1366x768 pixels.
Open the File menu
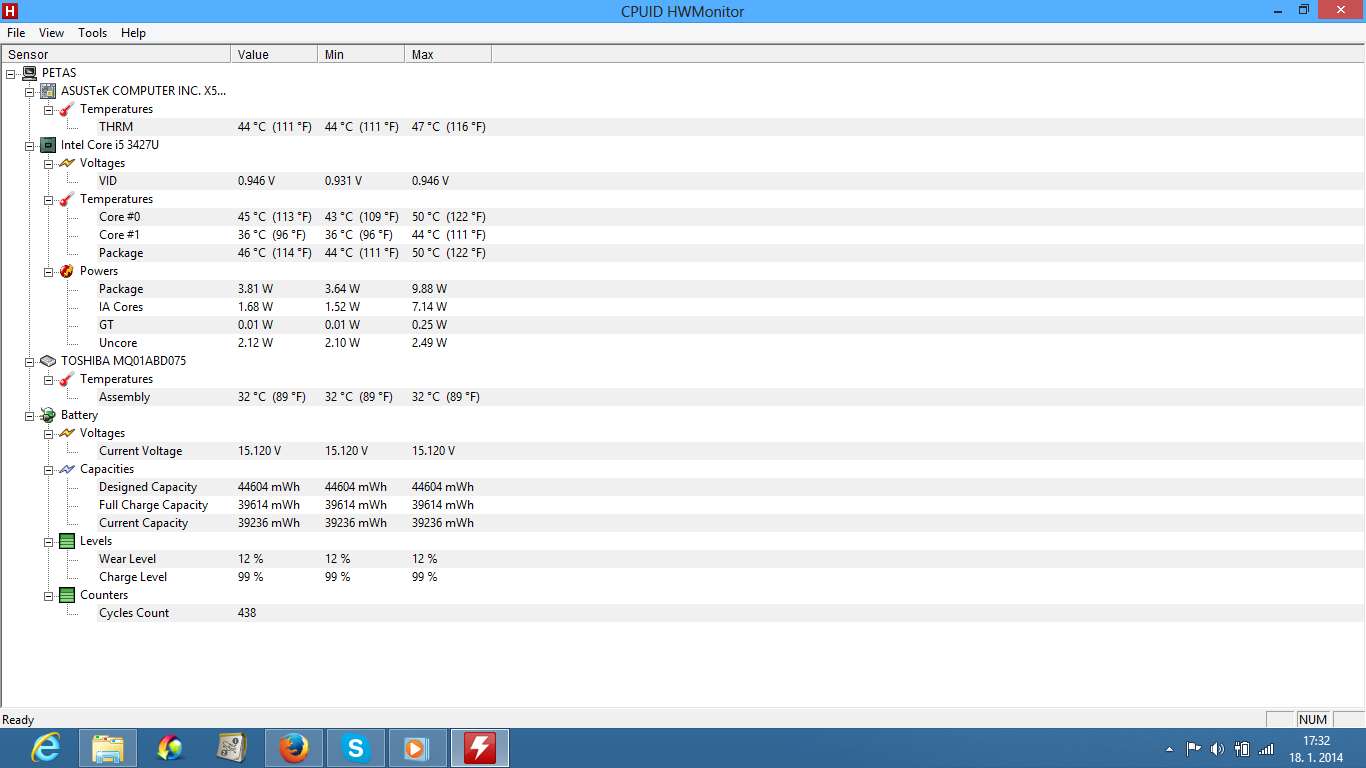[16, 33]
